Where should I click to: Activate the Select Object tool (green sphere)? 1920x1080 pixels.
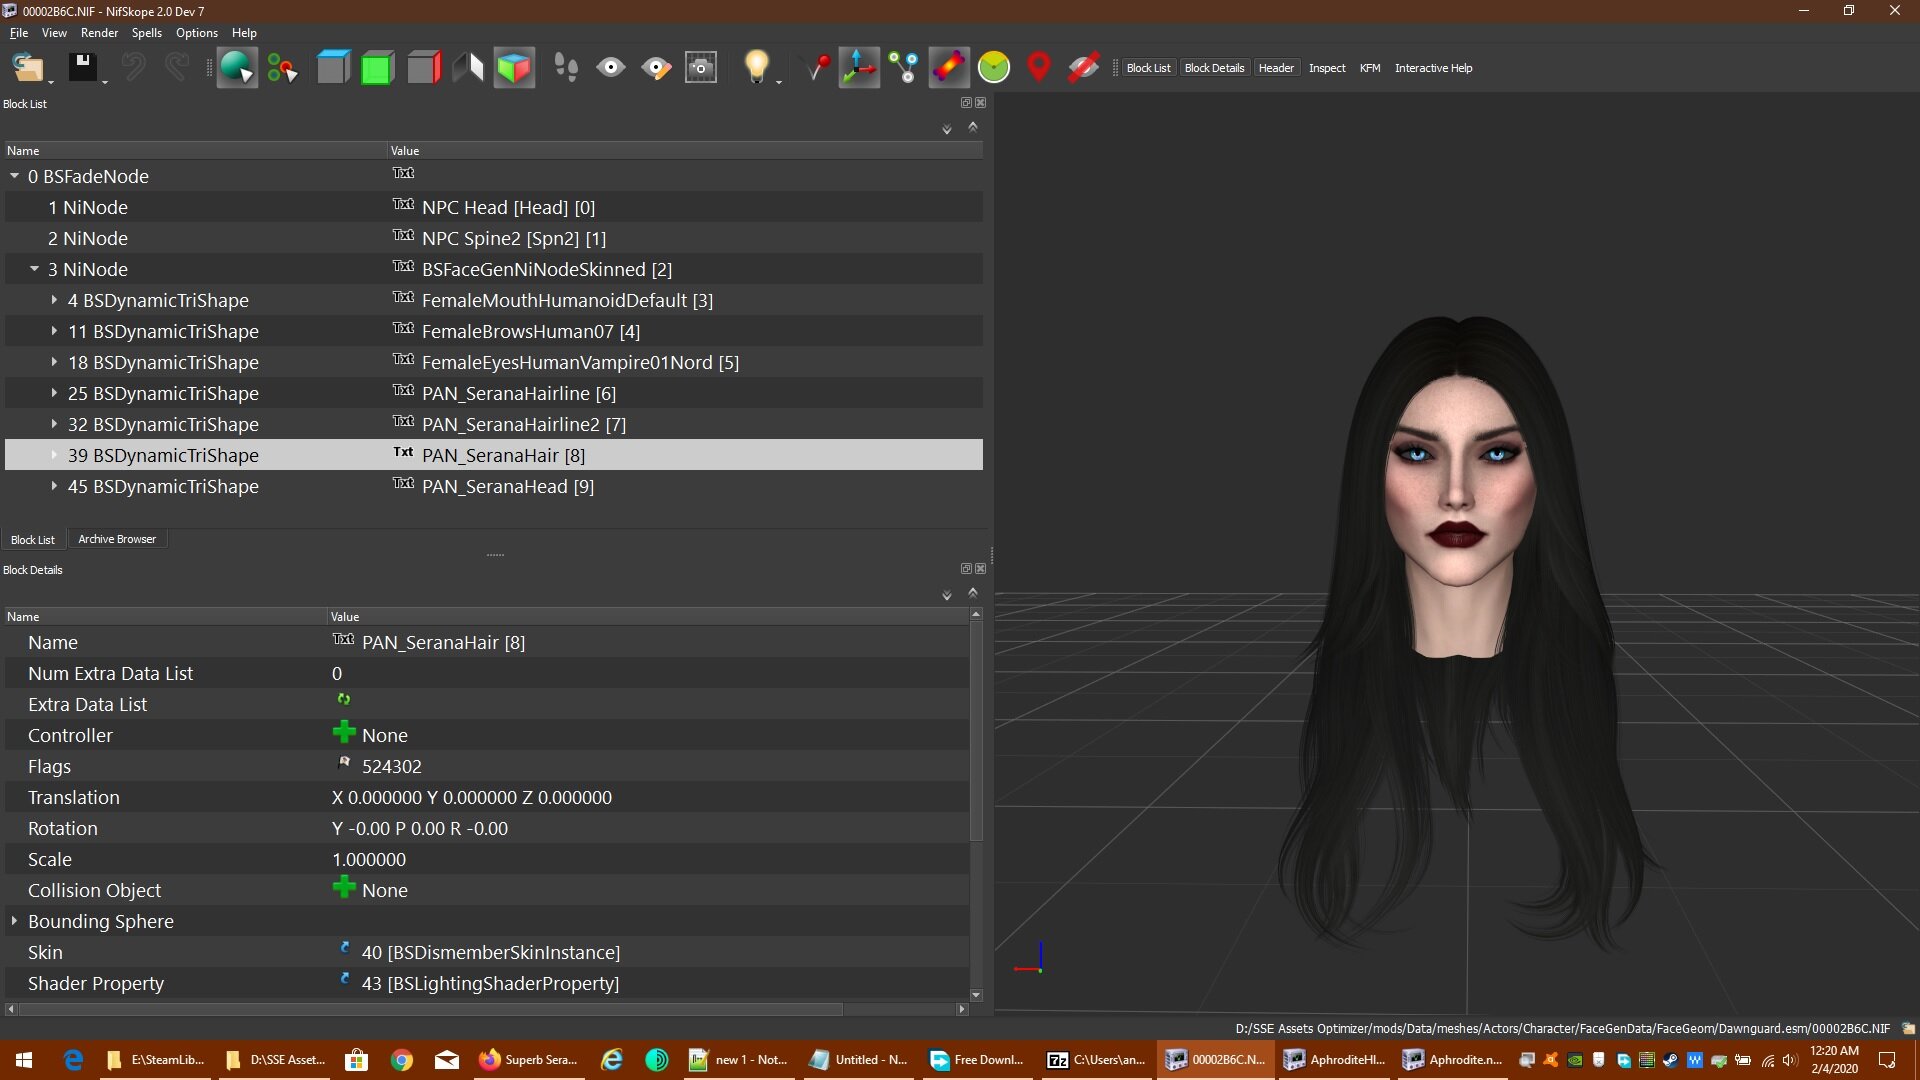click(x=237, y=68)
